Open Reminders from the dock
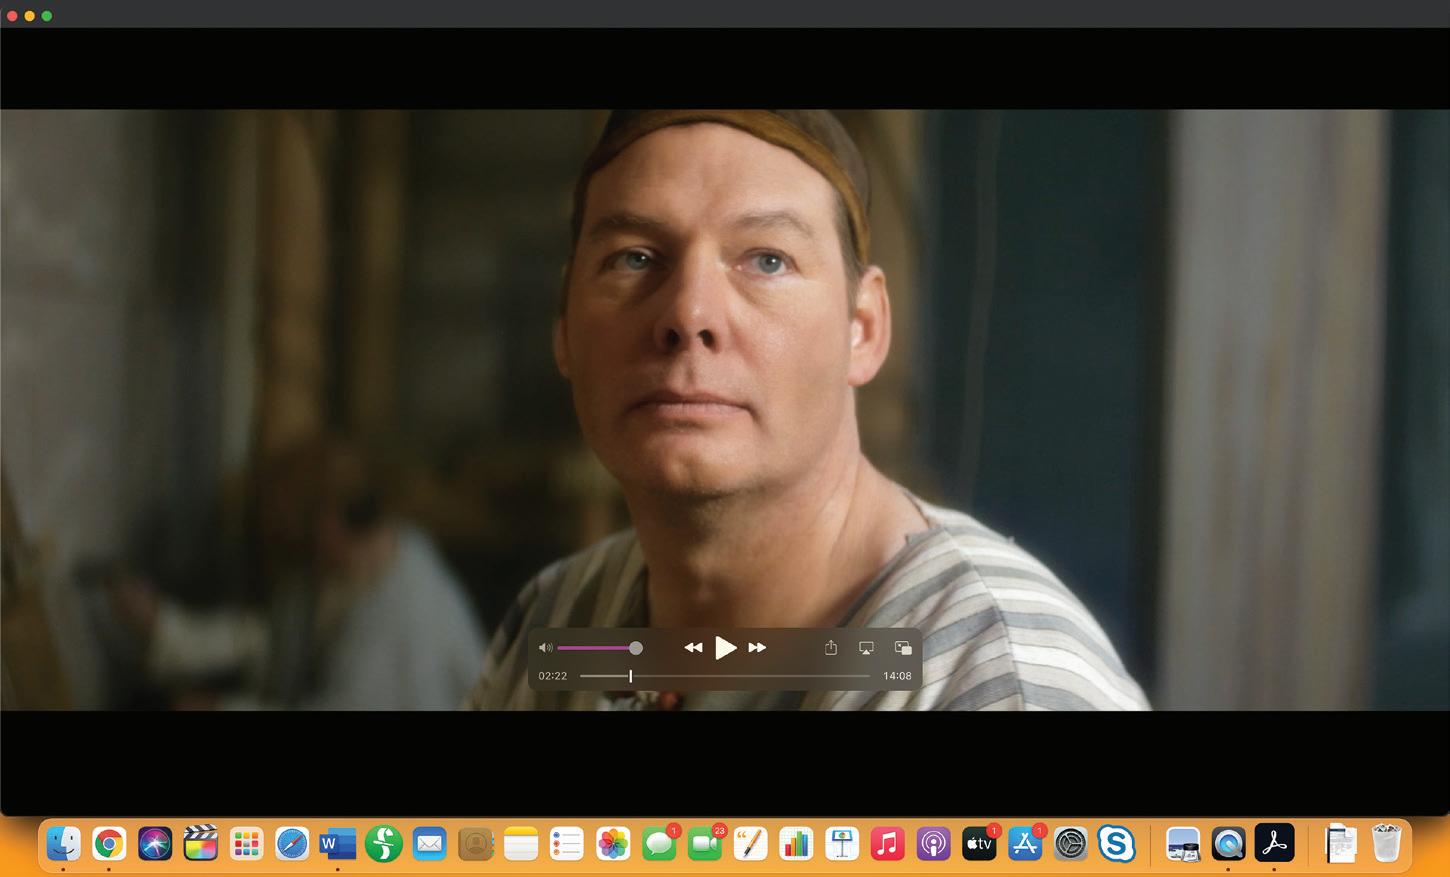Screen dimensions: 1450x877 (x=567, y=845)
